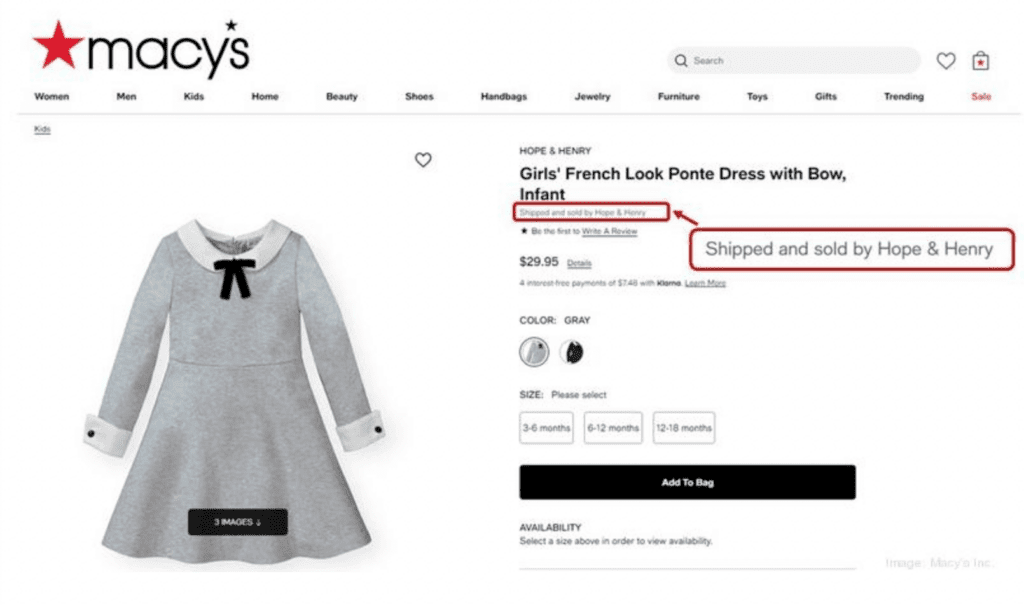
Task: Select the gray color swatch
Action: [534, 352]
